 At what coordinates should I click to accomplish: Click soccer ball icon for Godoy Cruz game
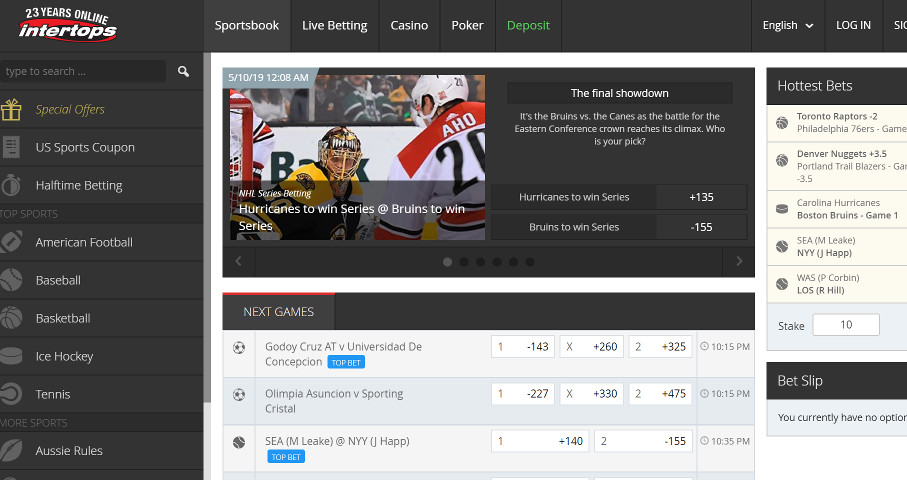pos(239,348)
